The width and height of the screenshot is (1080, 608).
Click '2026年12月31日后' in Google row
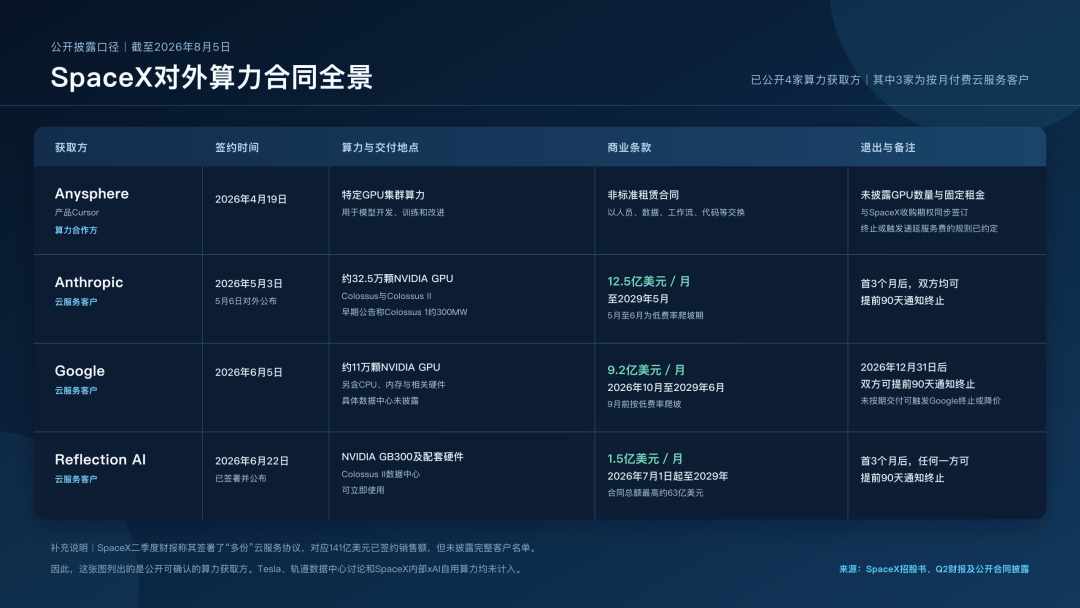click(x=904, y=368)
